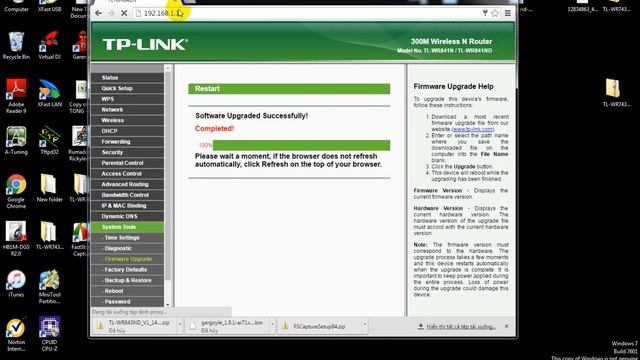Open TL-WR843ND zip download item

click(x=135, y=326)
